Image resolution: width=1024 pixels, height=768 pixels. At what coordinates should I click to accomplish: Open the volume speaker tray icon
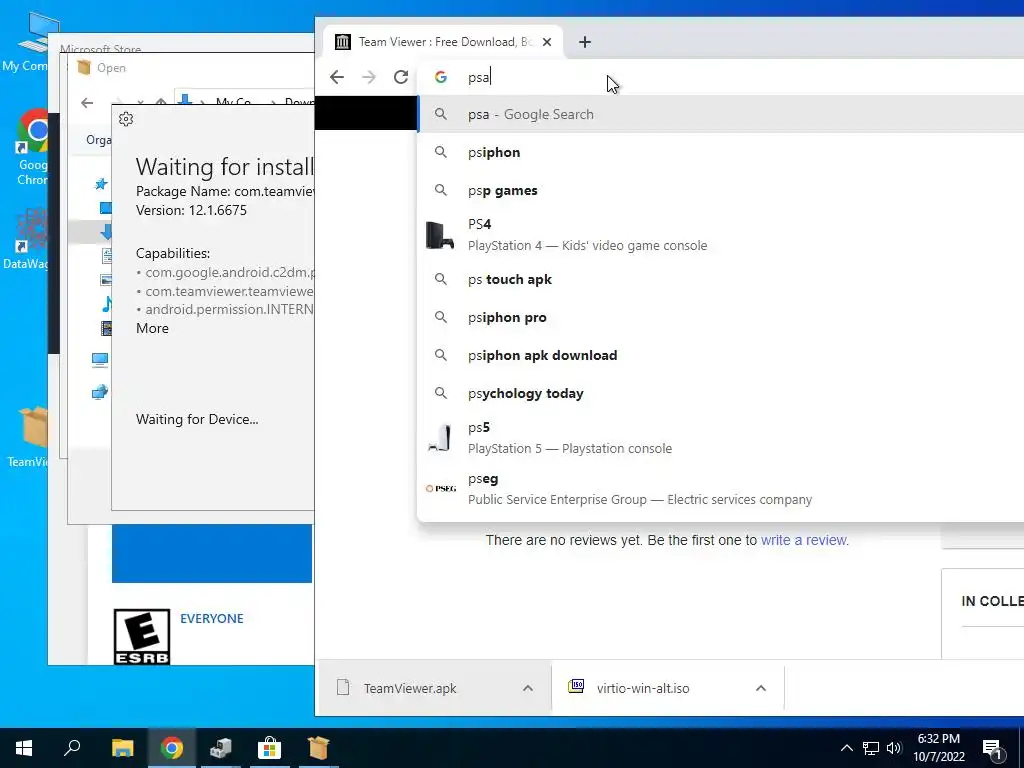click(894, 748)
